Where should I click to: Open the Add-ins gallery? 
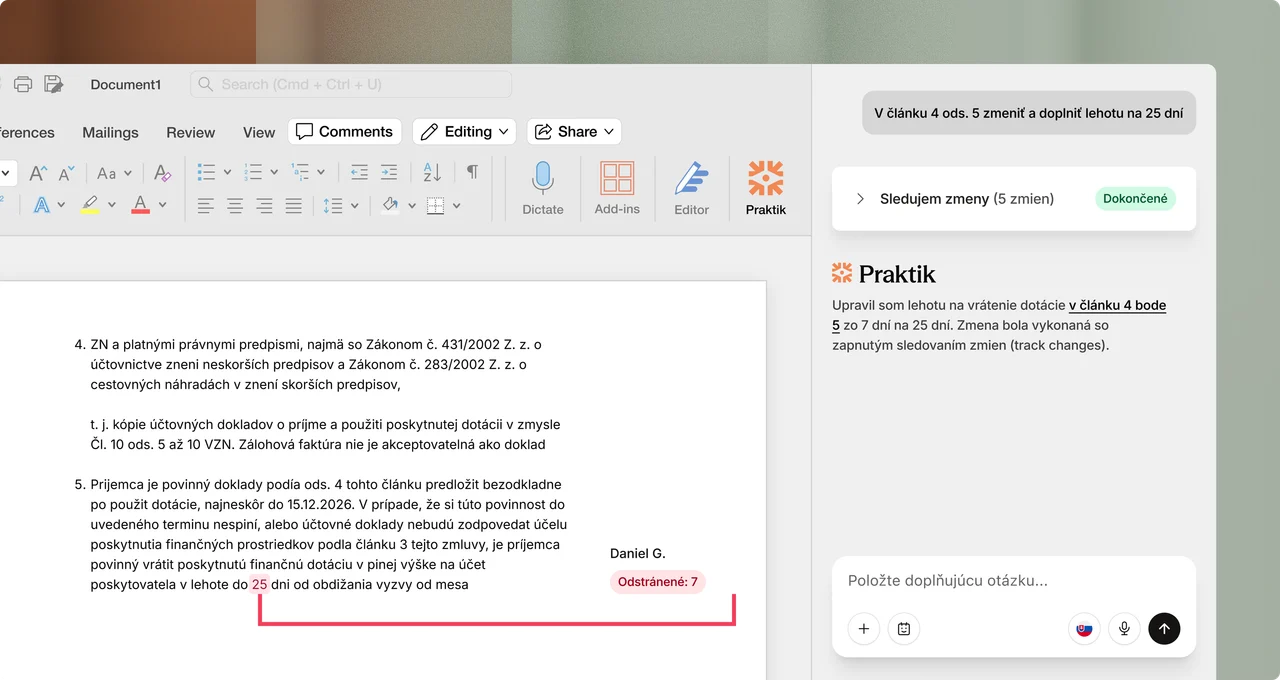pos(617,187)
